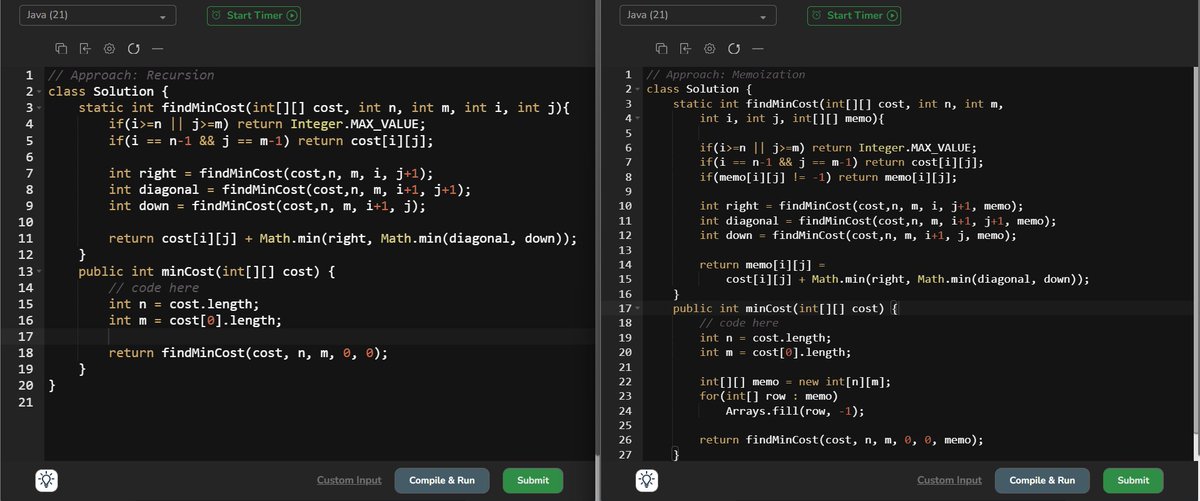Click 'int[][] memo = new int[n][m];' line
Image resolution: width=1200 pixels, height=501 pixels.
pos(795,381)
